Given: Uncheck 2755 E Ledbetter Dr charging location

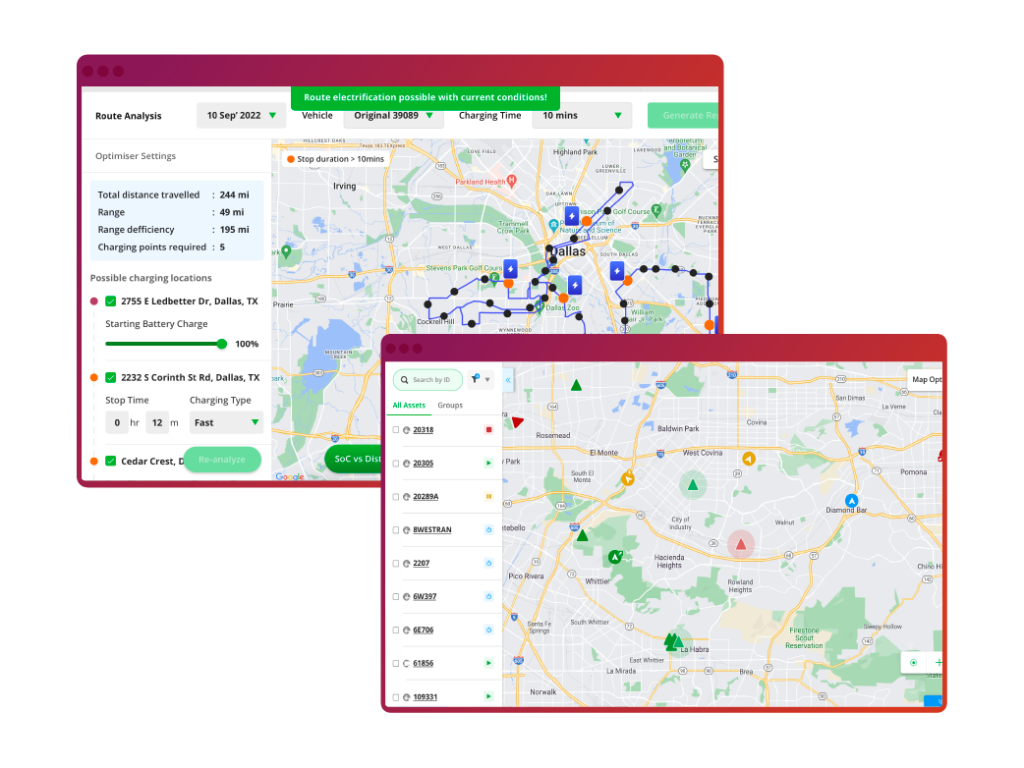Looking at the screenshot, I should 111,301.
